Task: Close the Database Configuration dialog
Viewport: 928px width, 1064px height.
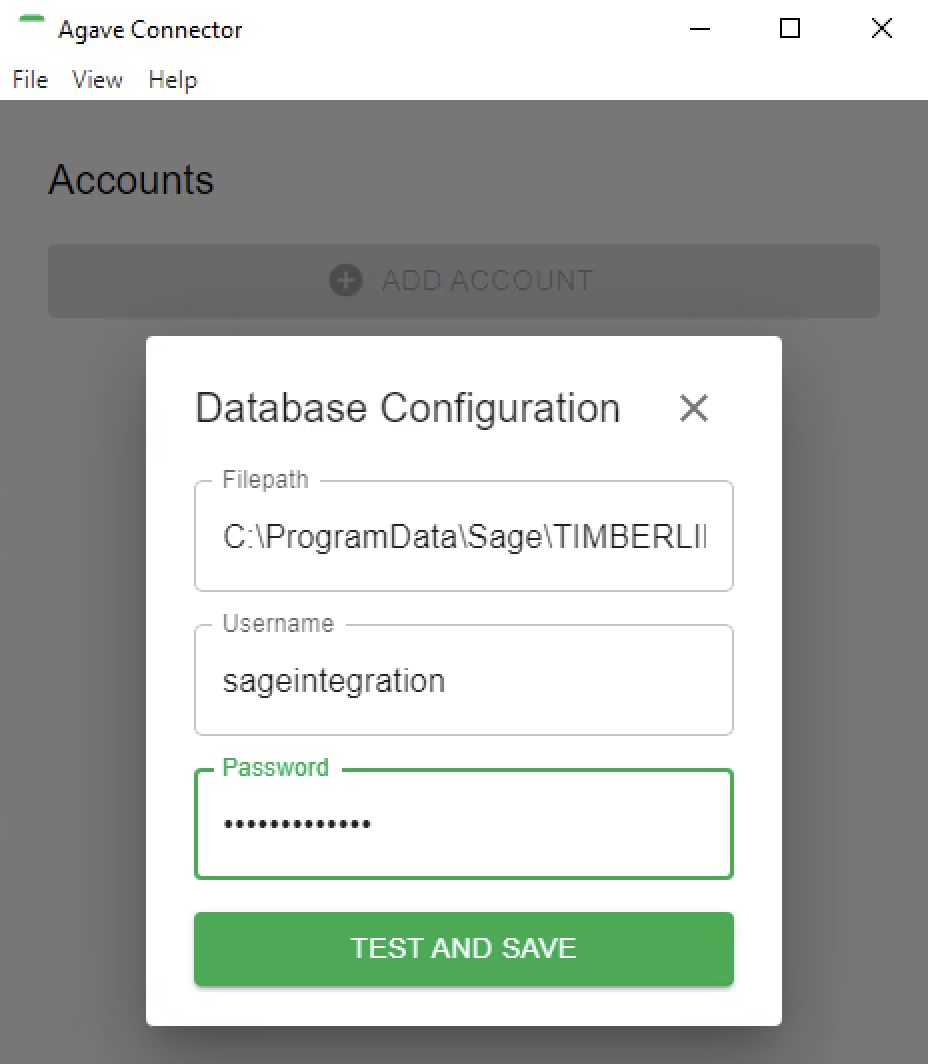Action: 693,408
